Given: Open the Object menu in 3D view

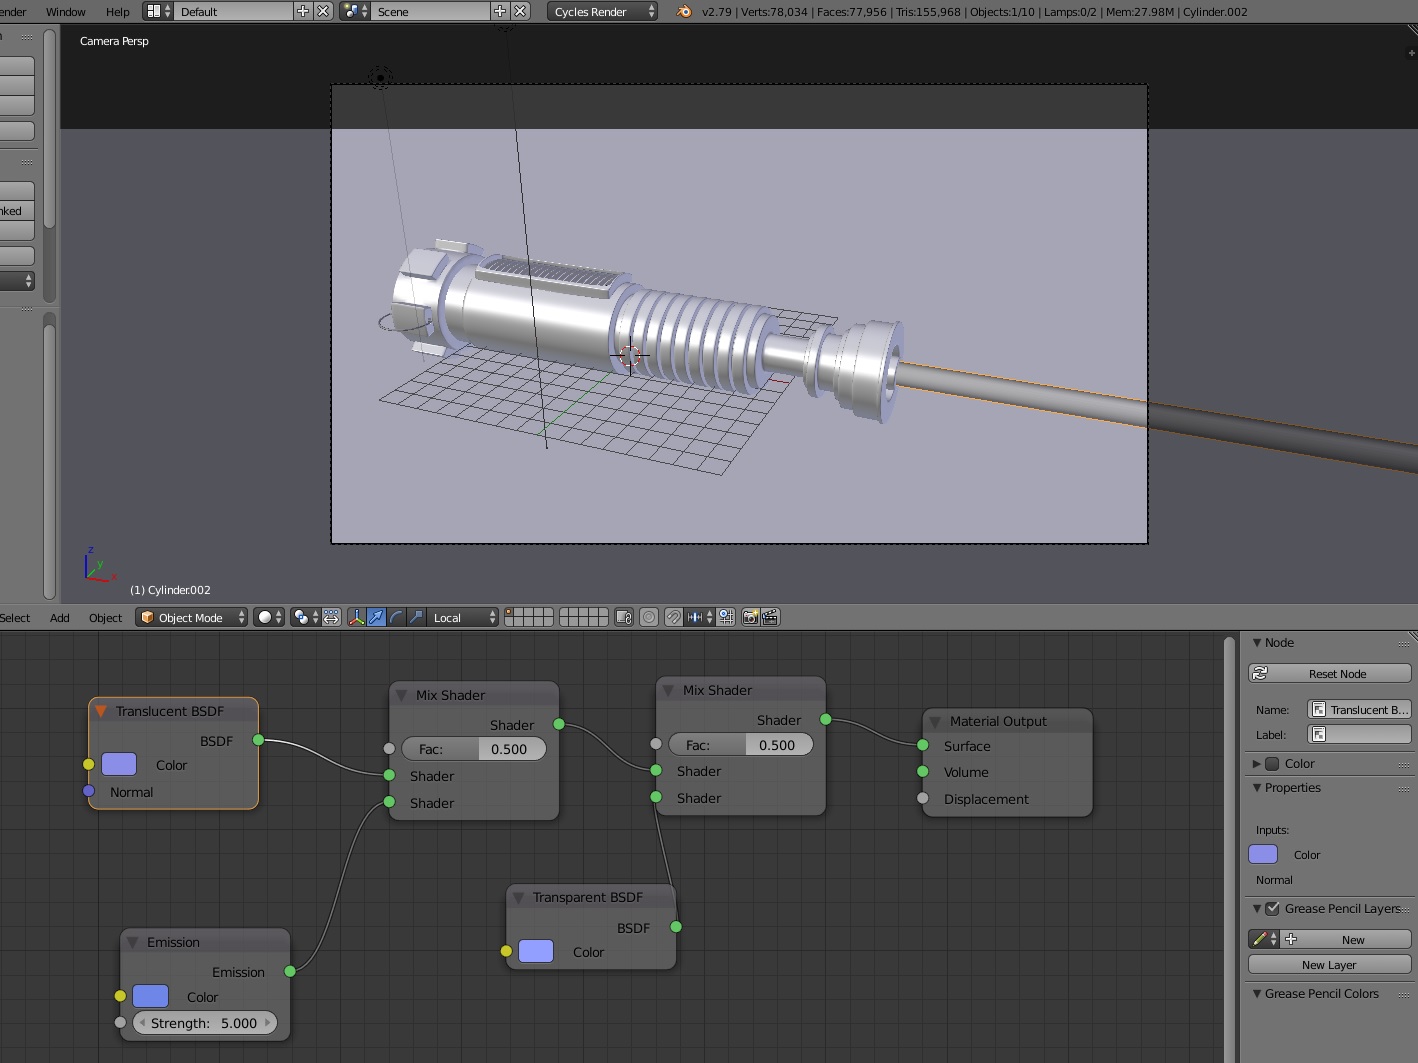Looking at the screenshot, I should [105, 617].
